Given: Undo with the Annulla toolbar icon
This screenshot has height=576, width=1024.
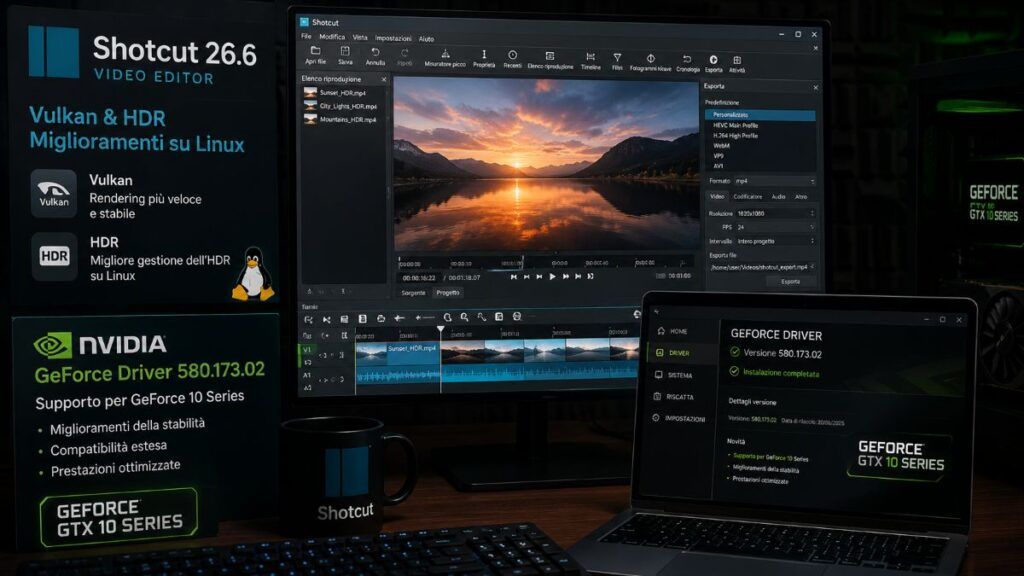Looking at the screenshot, I should (x=375, y=52).
